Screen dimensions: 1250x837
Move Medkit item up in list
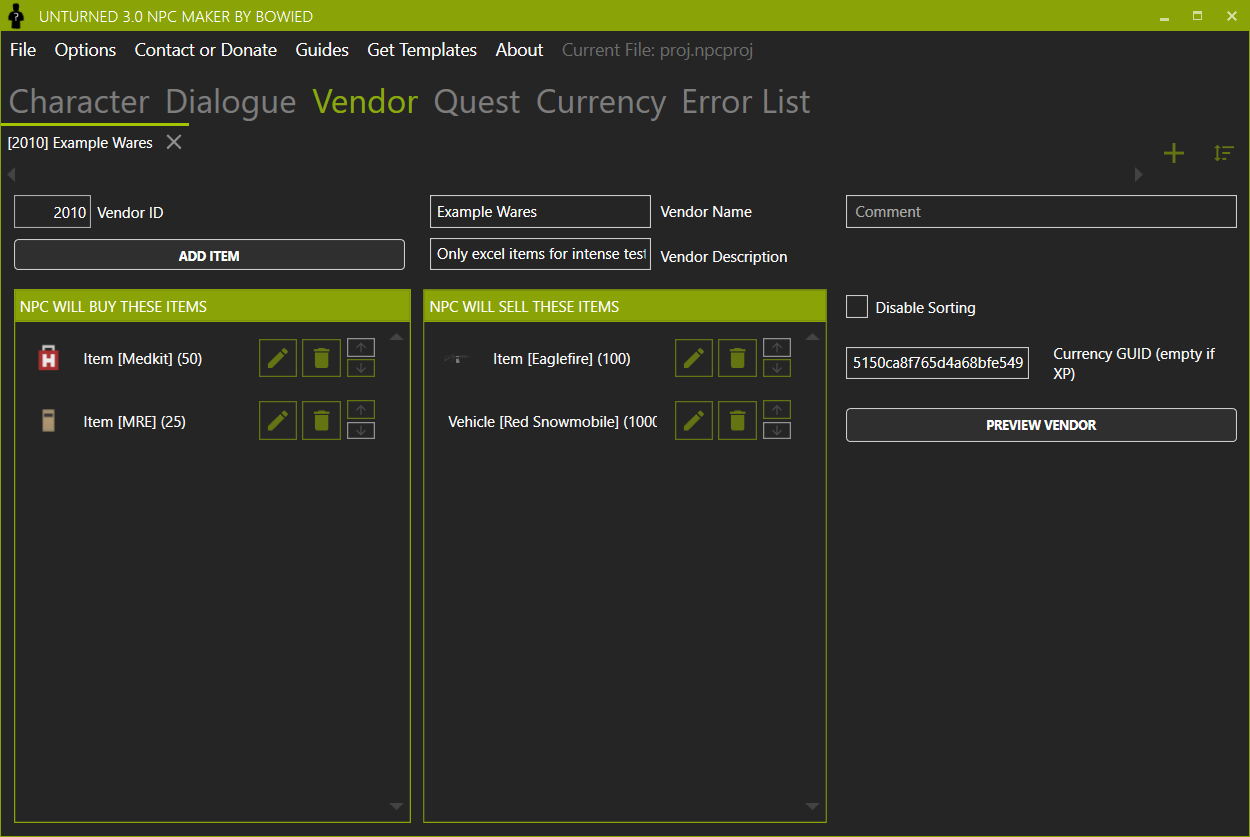point(361,347)
